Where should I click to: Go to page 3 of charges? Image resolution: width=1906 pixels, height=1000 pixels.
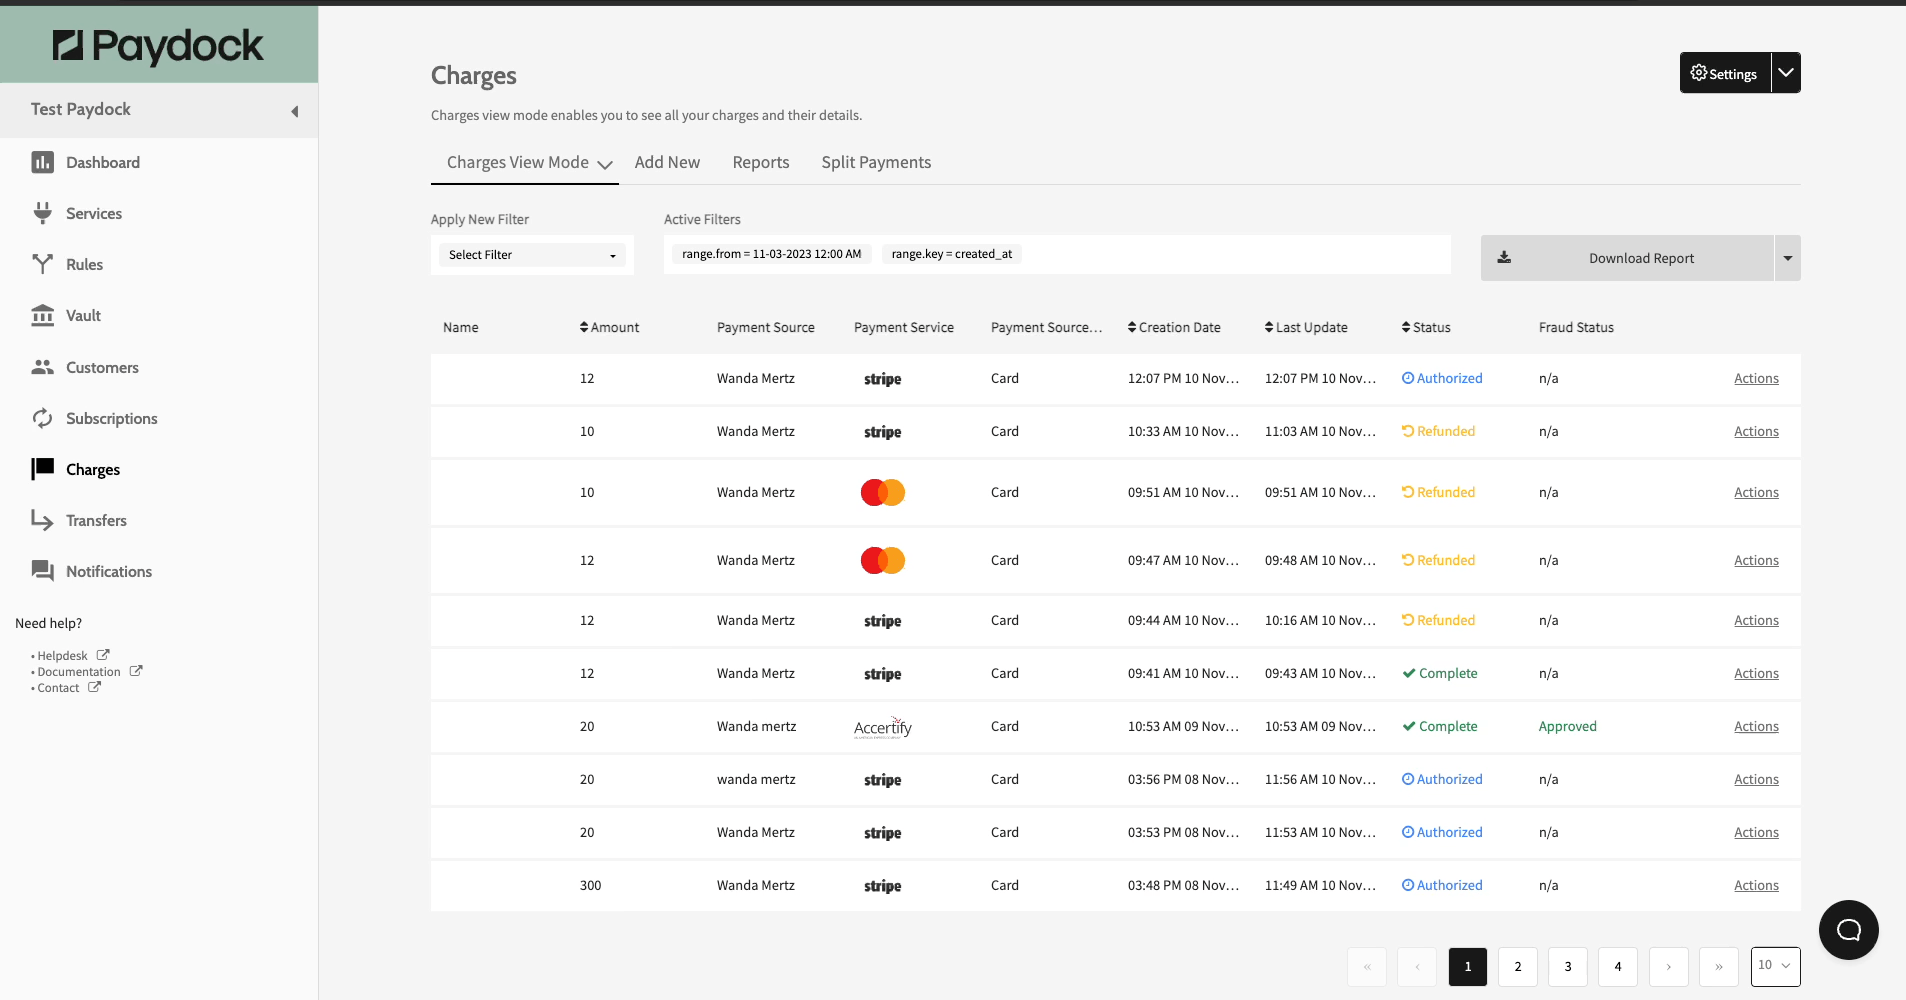[x=1567, y=967]
